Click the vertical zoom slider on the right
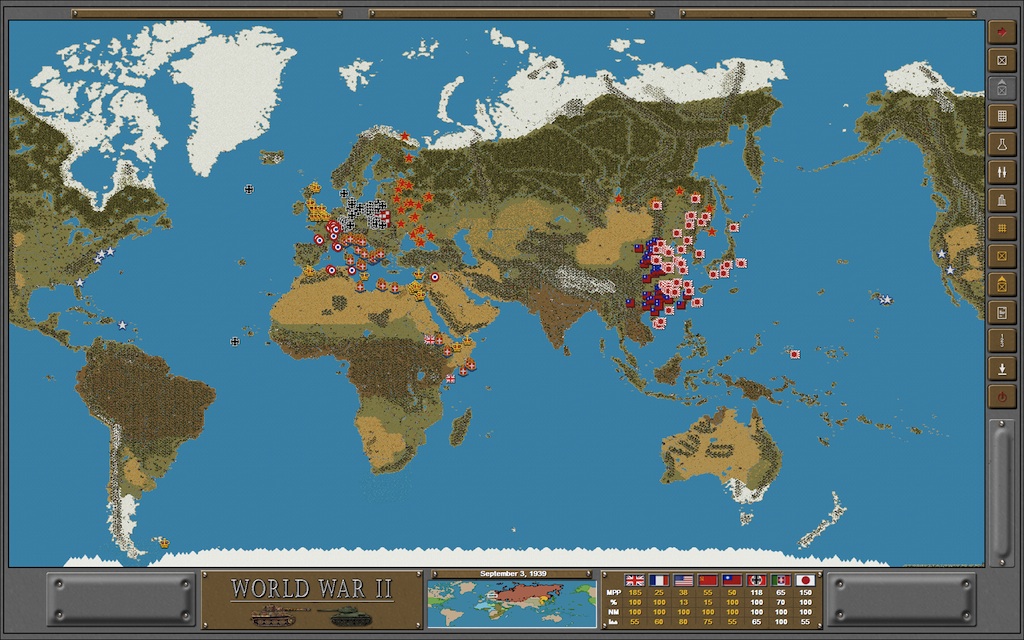This screenshot has height=640, width=1024. tap(1001, 490)
